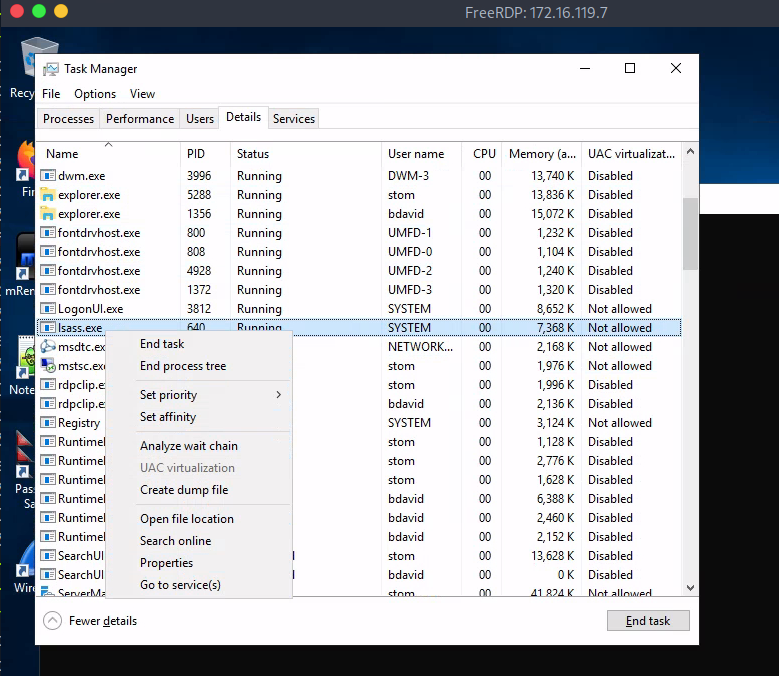
Task: Click the Fewer details link
Action: 103,621
